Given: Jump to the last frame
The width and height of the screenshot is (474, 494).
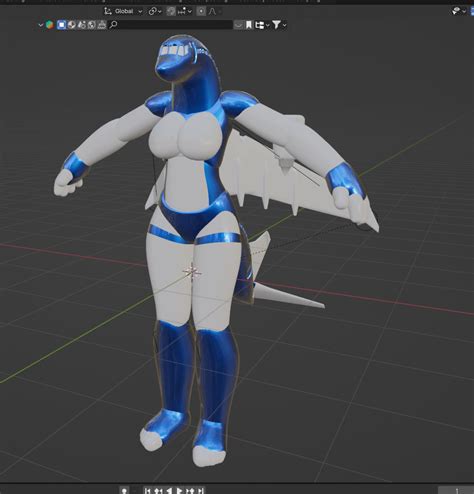Looking at the screenshot, I should pyautogui.click(x=201, y=491).
